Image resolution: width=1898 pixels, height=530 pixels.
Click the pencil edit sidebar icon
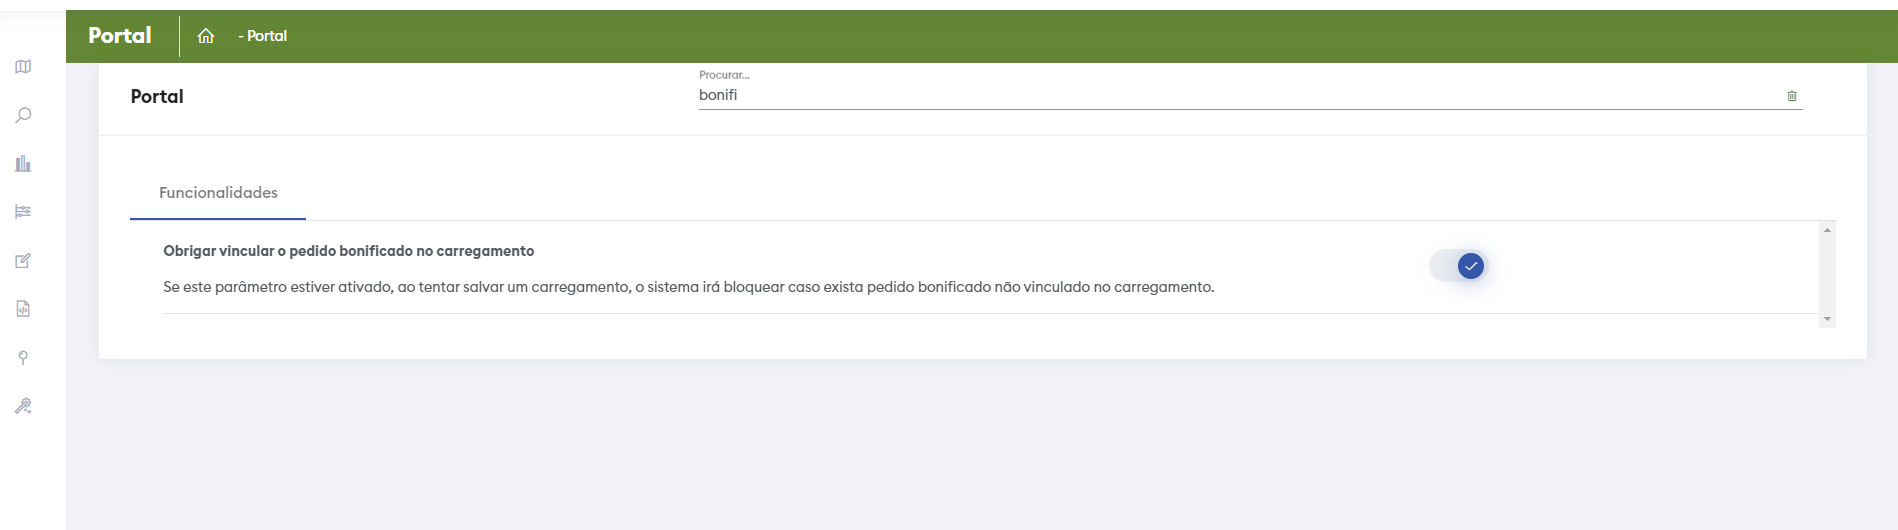[x=23, y=261]
